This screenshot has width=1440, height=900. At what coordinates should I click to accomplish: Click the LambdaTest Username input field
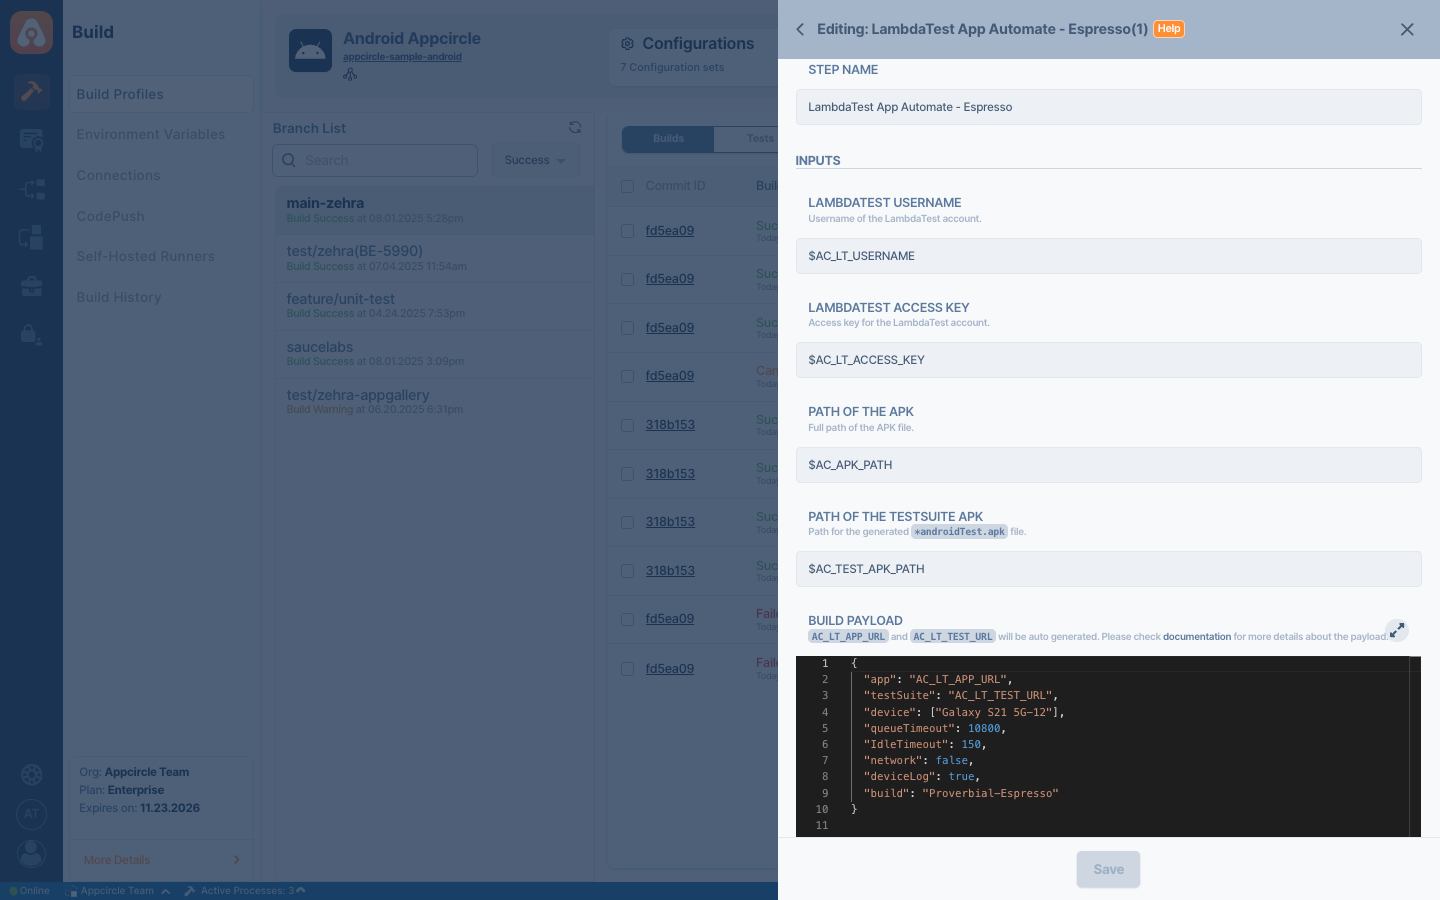tap(1108, 256)
